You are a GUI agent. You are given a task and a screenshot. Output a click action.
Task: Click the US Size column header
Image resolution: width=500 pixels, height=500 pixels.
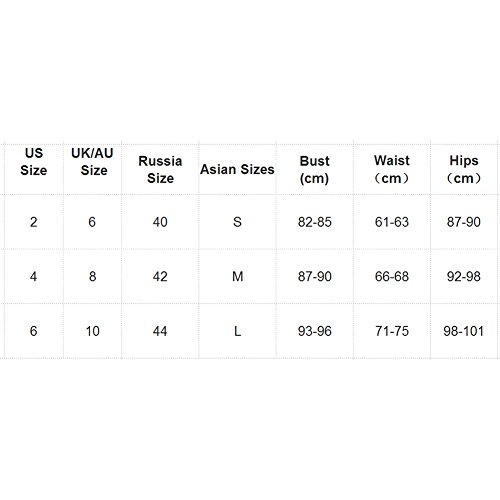(34, 162)
